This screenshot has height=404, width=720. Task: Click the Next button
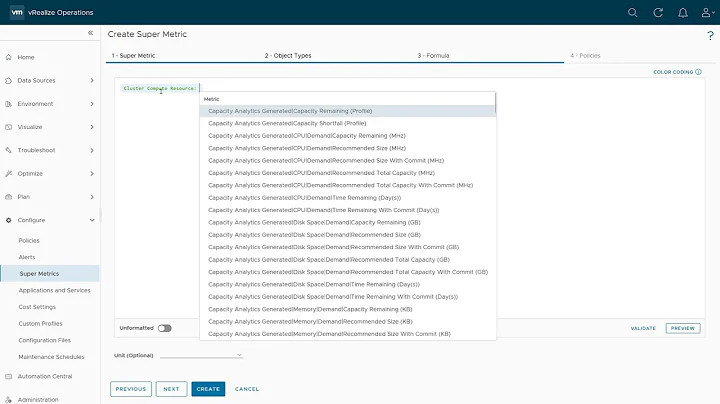pos(171,389)
